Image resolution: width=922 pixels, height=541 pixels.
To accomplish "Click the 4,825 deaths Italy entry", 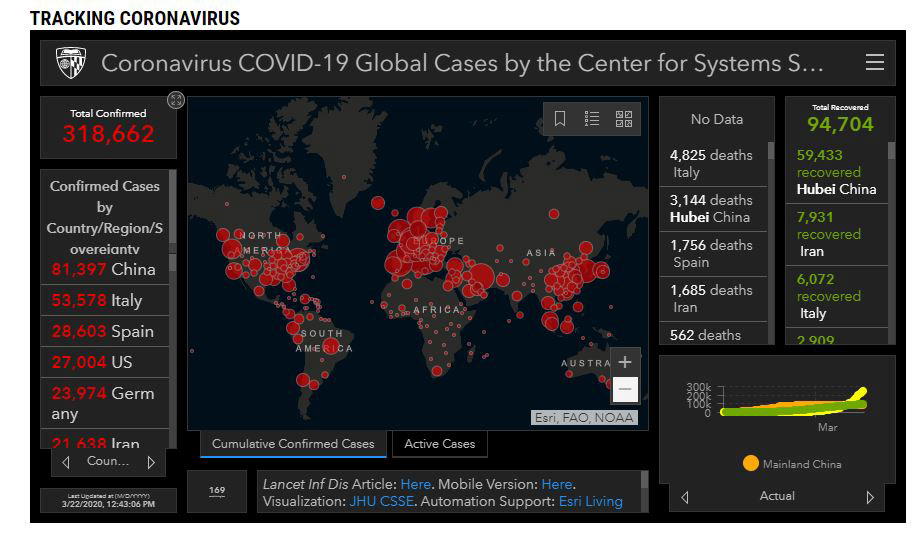I will tap(713, 163).
